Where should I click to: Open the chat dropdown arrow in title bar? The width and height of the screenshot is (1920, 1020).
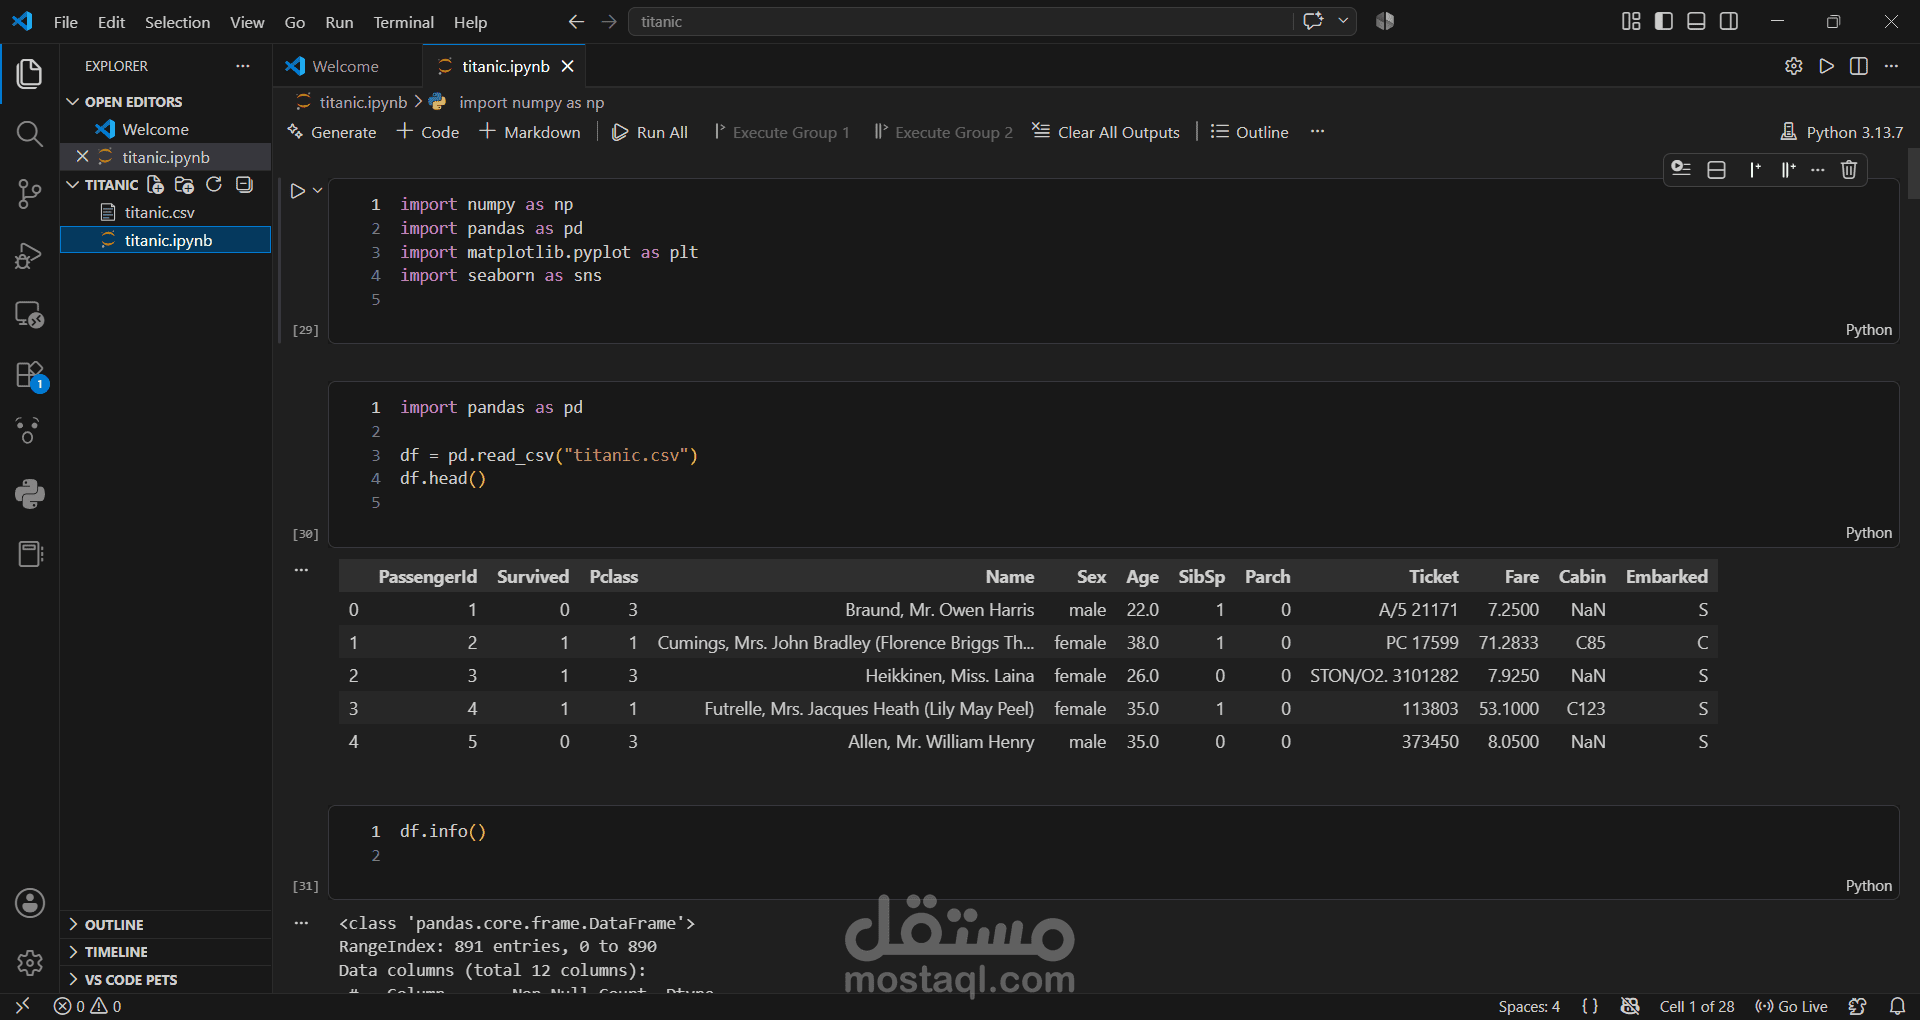point(1343,21)
